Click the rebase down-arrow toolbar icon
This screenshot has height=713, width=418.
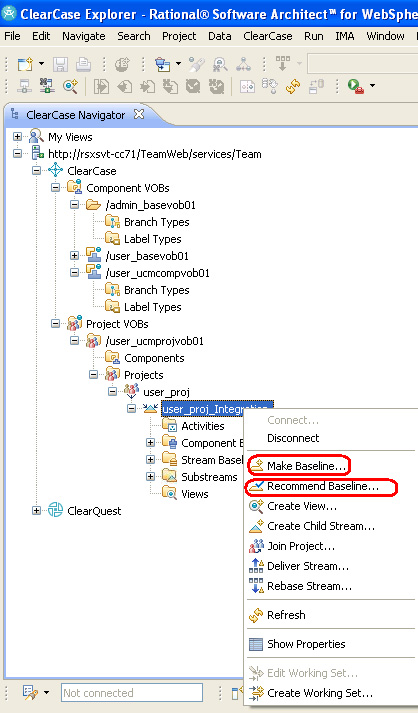point(282,63)
